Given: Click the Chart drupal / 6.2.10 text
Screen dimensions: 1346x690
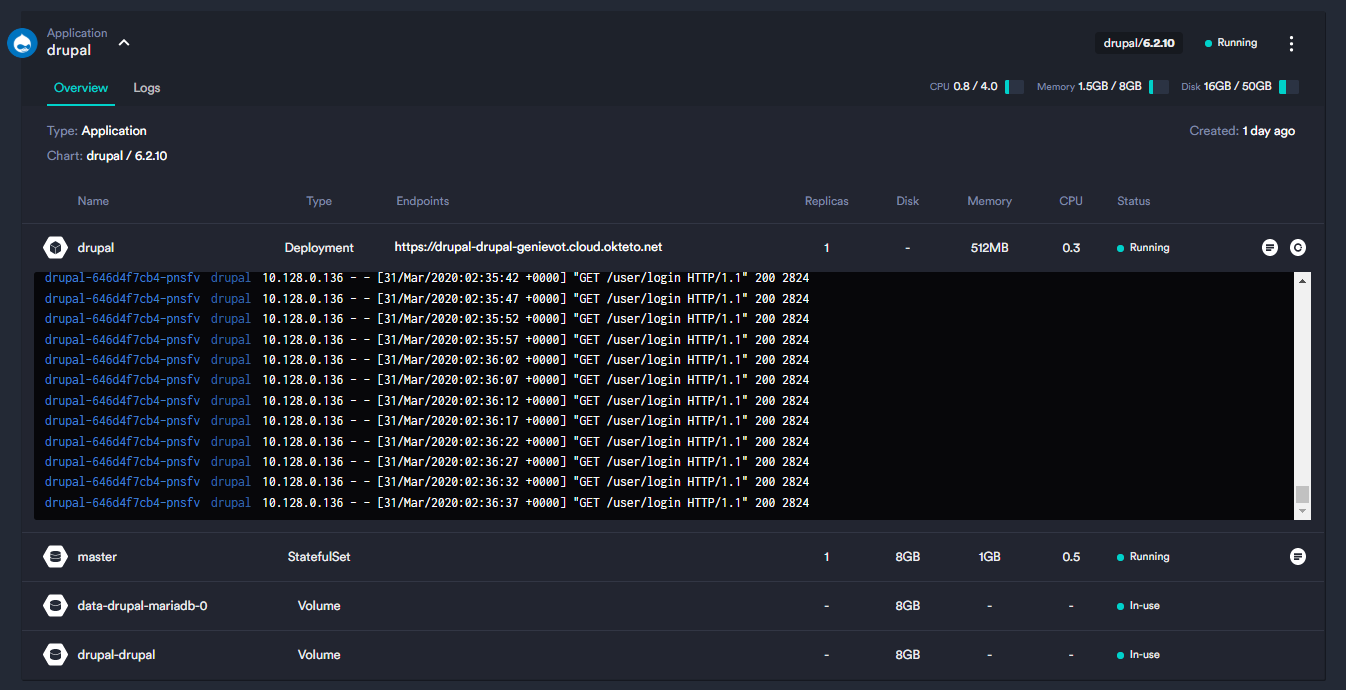Looking at the screenshot, I should pyautogui.click(x=107, y=156).
